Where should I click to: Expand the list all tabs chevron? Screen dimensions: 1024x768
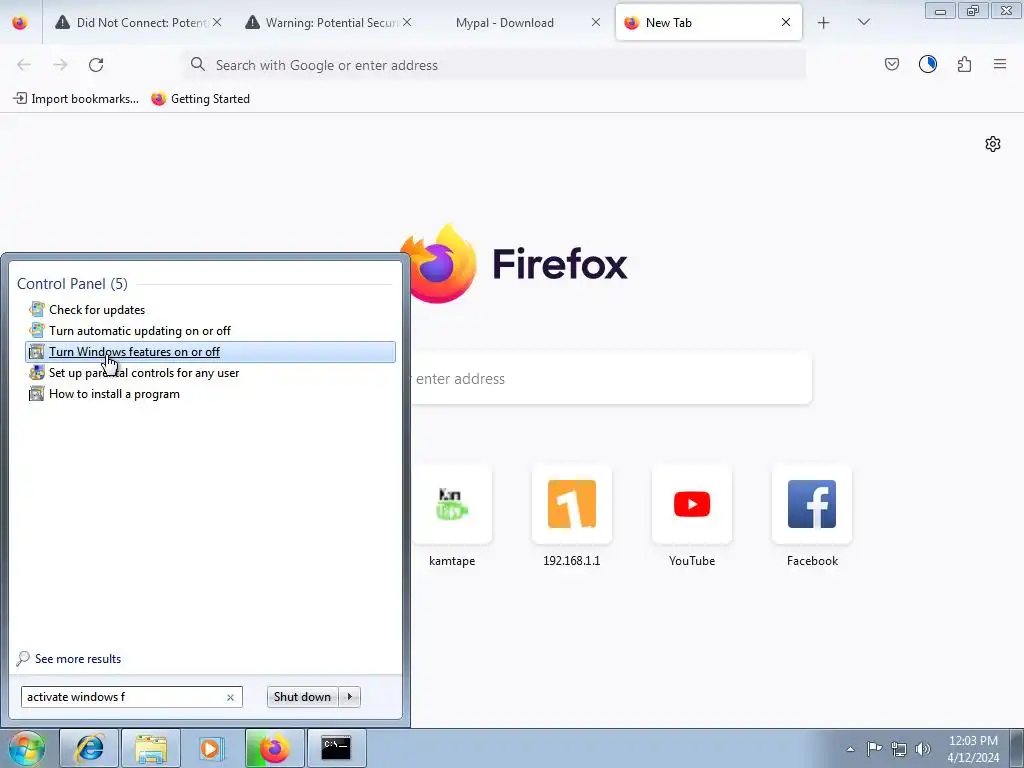point(863,23)
